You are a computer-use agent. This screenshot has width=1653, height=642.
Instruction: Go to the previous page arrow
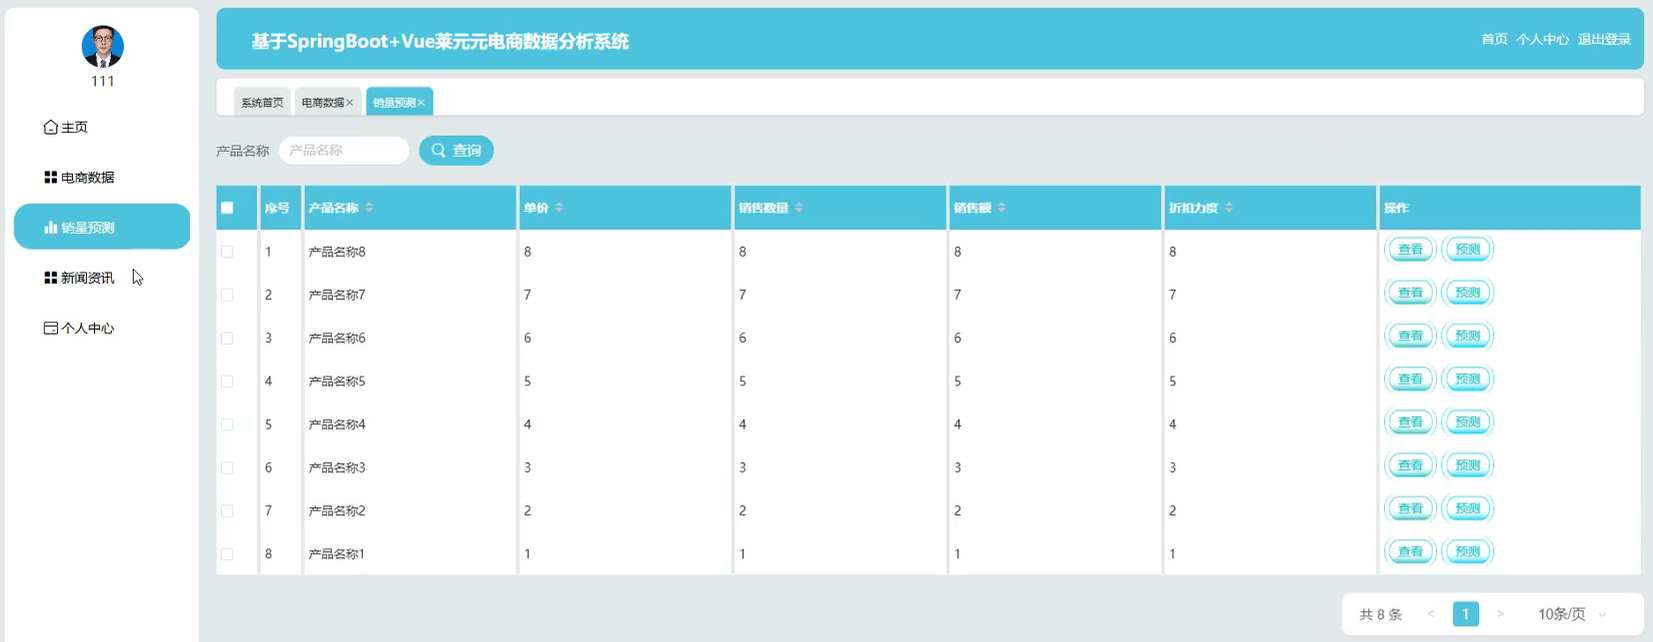pos(1431,614)
